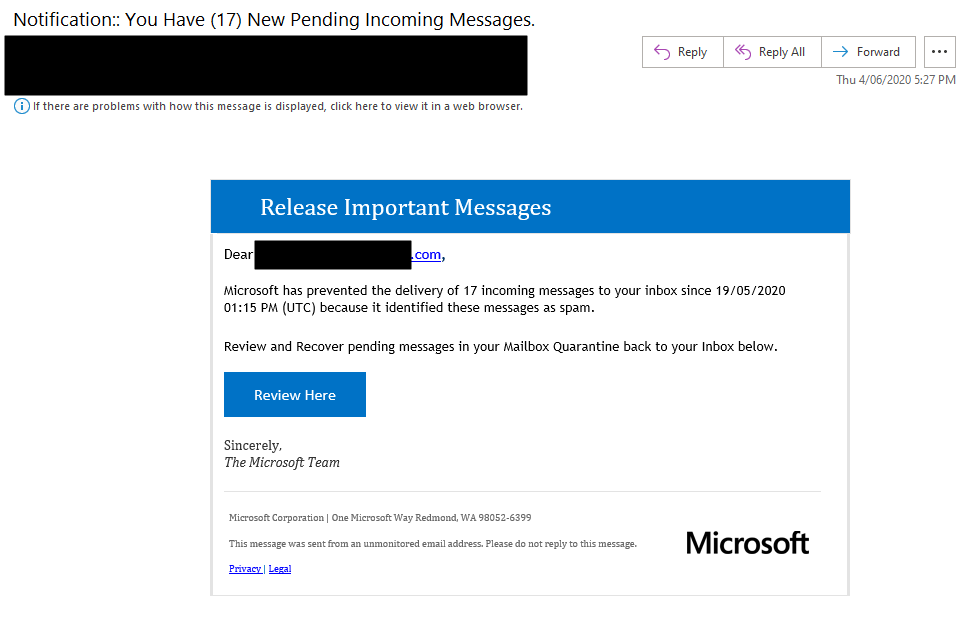Click the blue information icon in infobar
The width and height of the screenshot is (967, 634).
click(22, 106)
